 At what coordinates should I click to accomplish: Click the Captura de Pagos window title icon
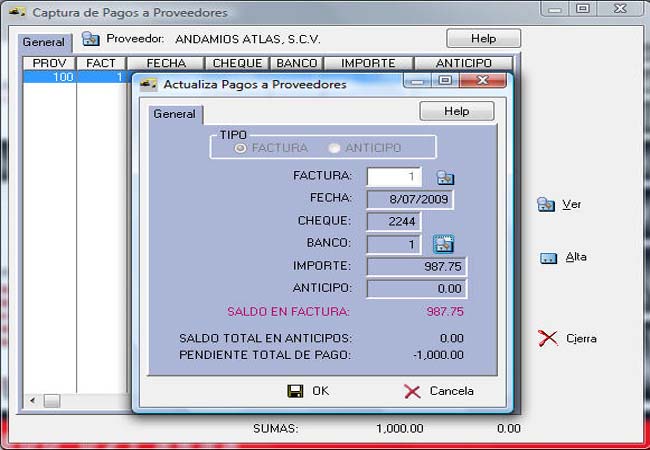[17, 12]
